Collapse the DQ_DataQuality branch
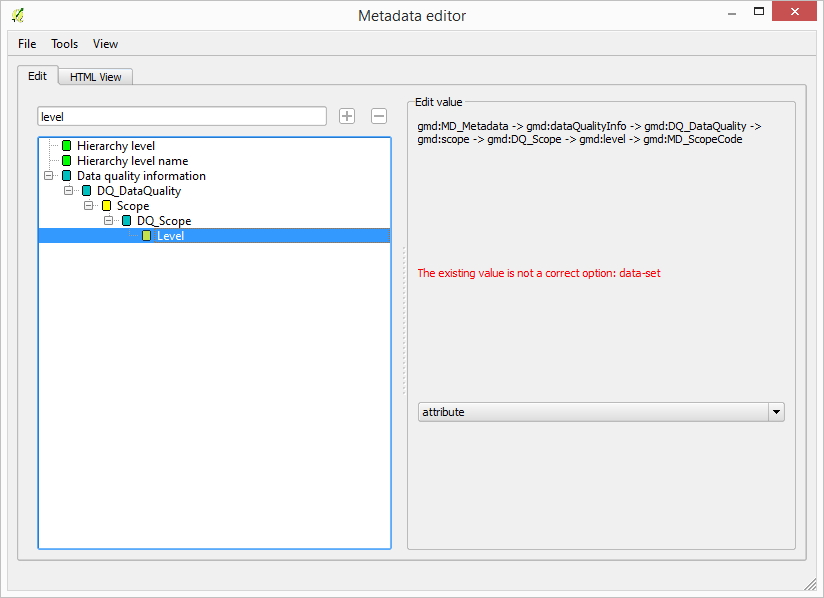This screenshot has width=824, height=598. coord(68,191)
